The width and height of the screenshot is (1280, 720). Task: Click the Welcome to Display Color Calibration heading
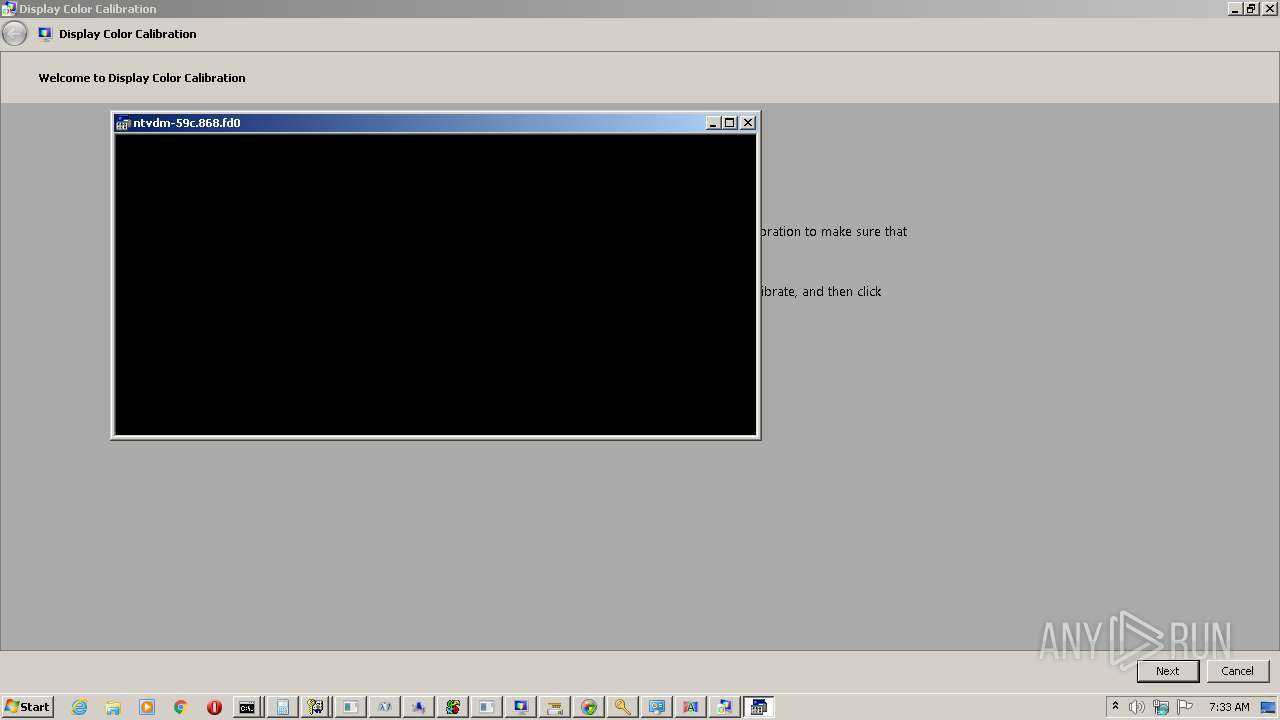142,78
